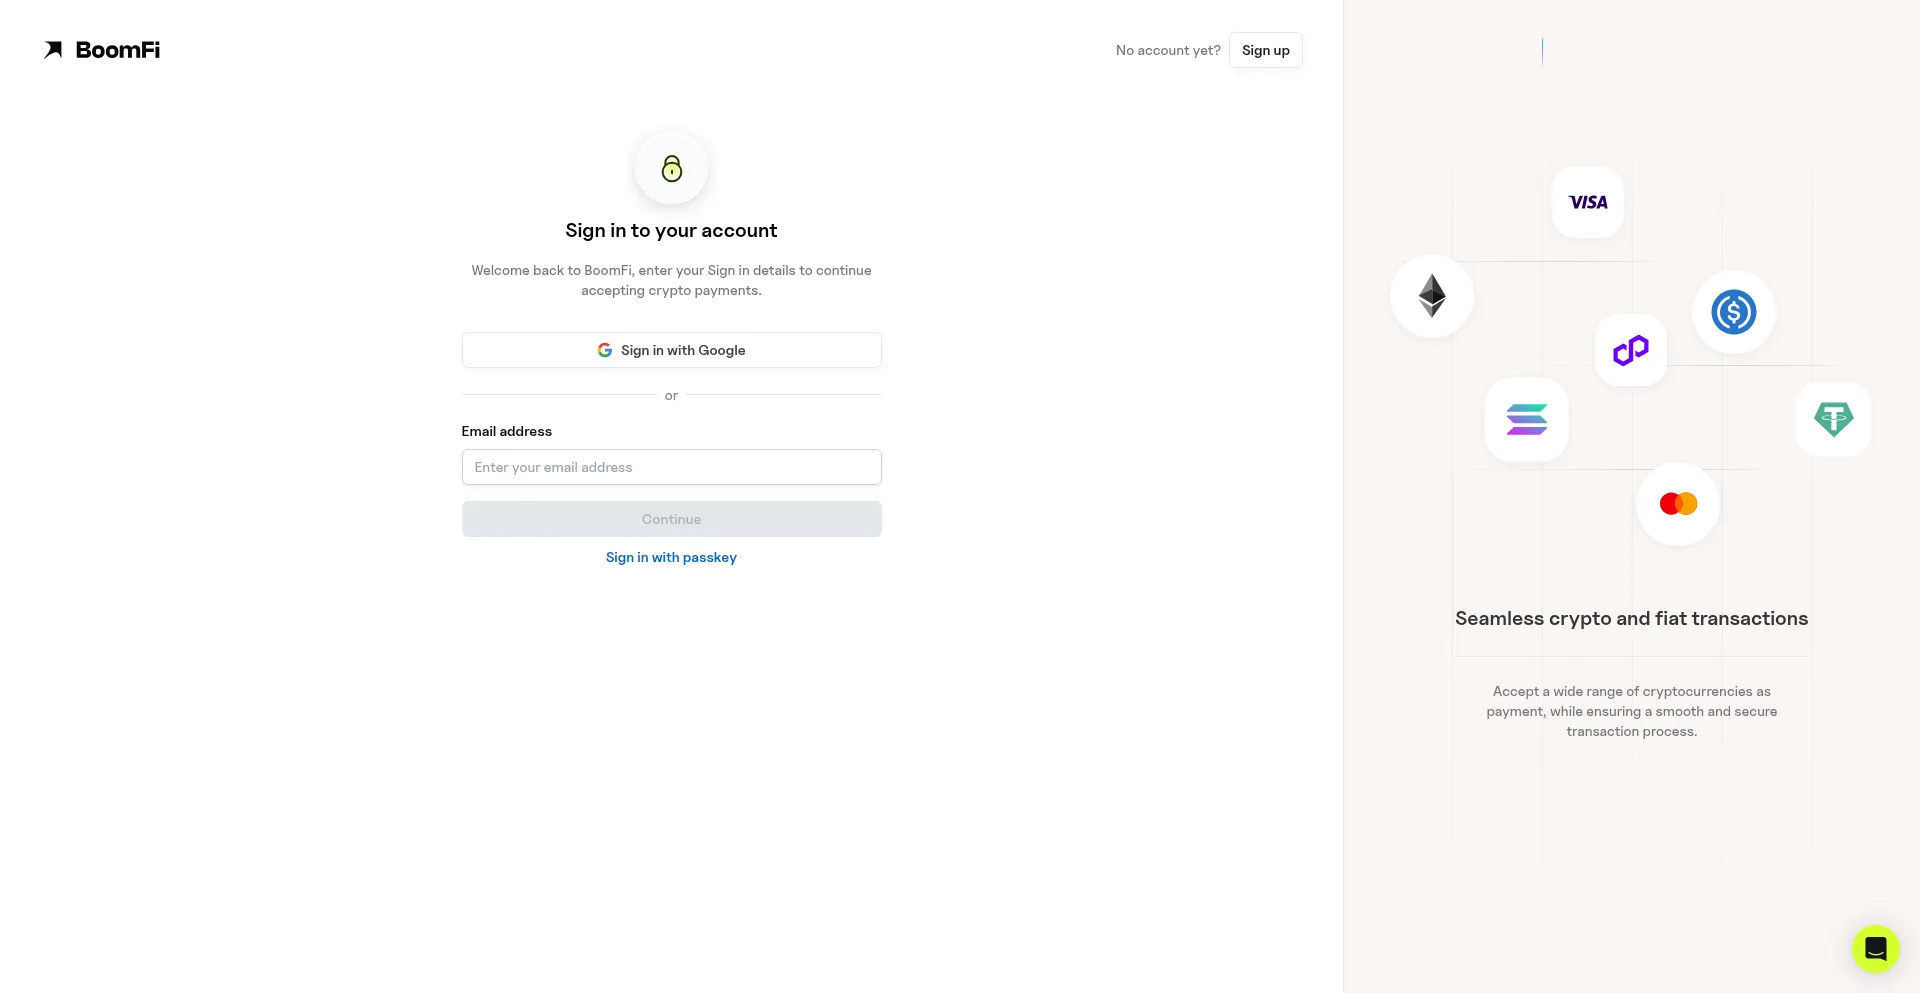Click the green Tether icon
Screen dimensions: 1920x993
[1833, 419]
